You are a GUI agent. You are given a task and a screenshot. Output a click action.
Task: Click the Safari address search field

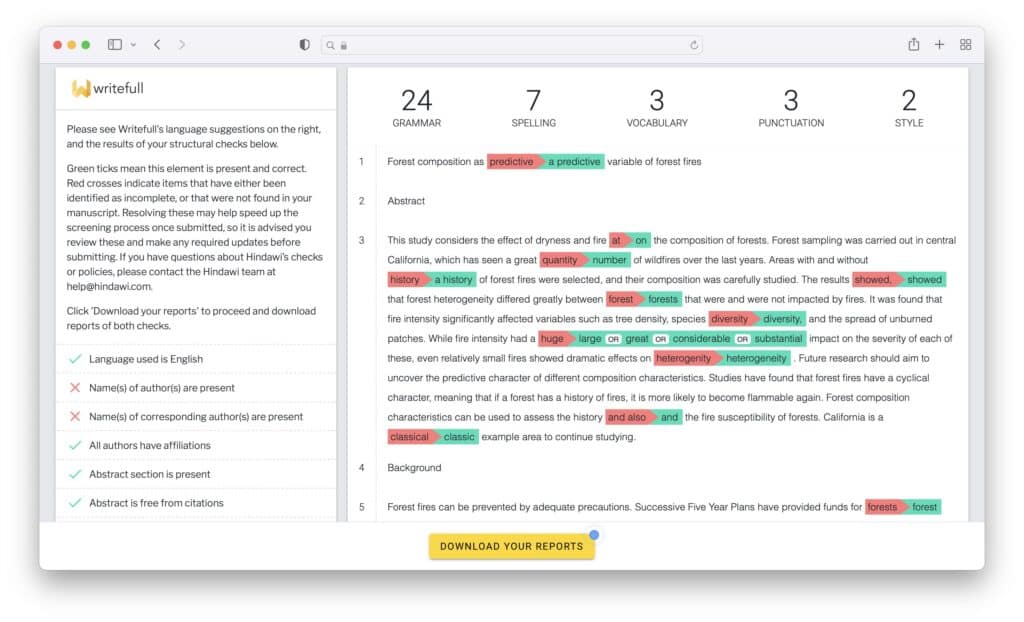[x=512, y=44]
